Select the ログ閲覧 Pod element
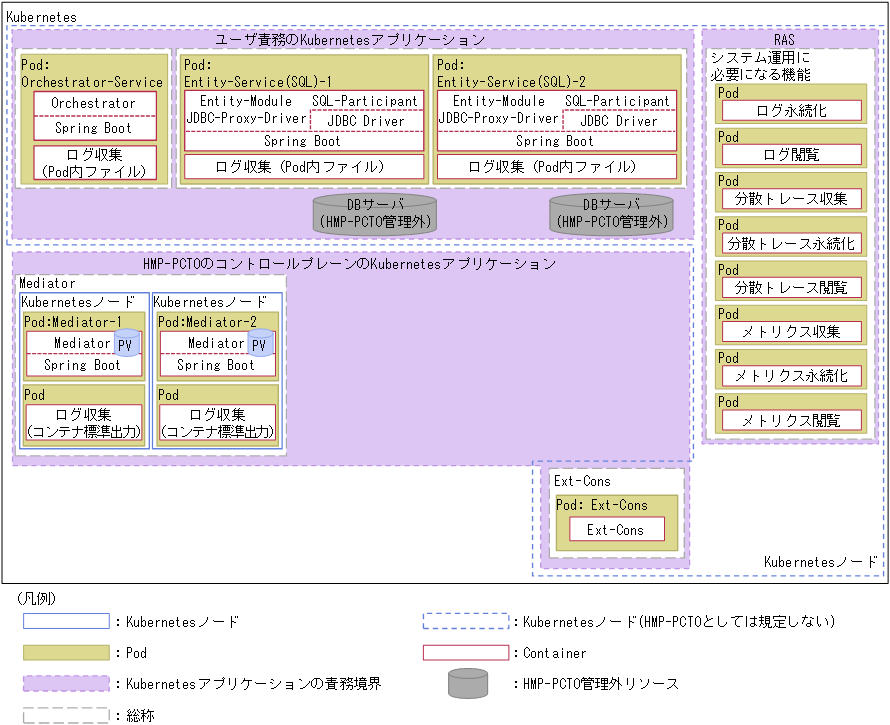The width and height of the screenshot is (890, 725). (792, 154)
